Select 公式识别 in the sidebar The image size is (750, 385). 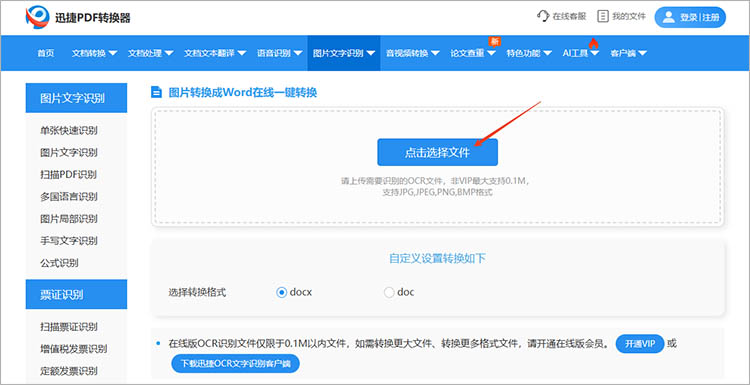pos(59,263)
